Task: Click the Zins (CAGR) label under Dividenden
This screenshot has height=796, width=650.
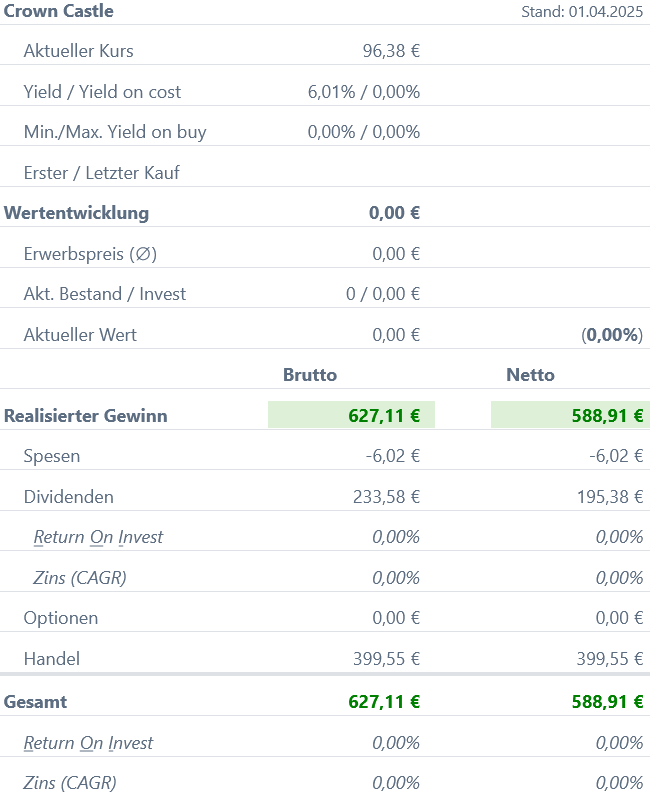Action: point(80,578)
